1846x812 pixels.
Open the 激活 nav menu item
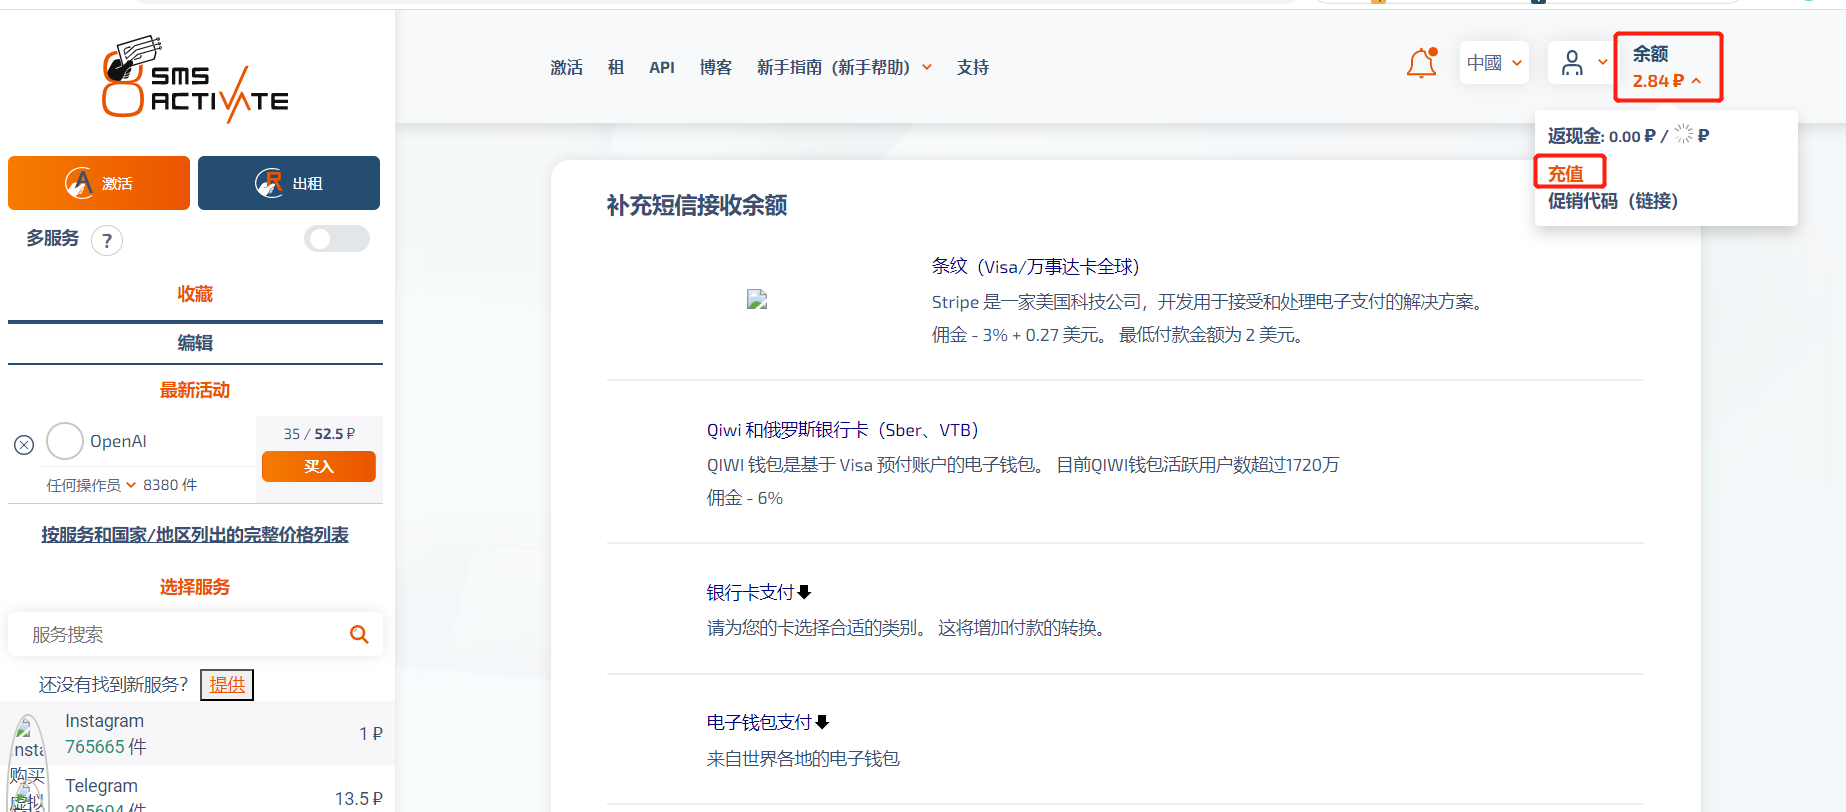click(566, 67)
